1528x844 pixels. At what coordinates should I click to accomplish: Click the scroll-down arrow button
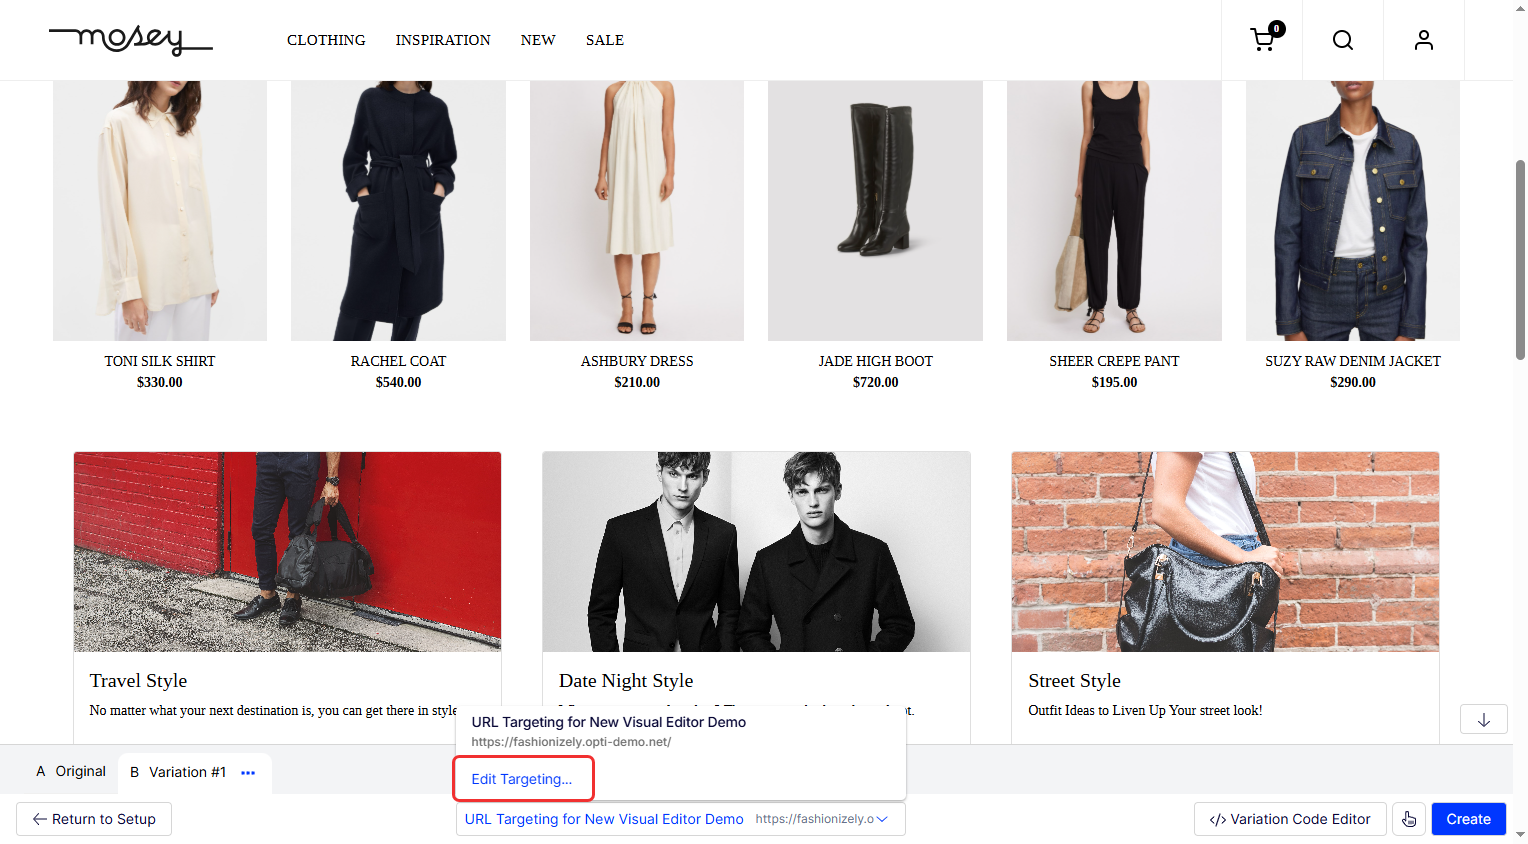[x=1483, y=720]
